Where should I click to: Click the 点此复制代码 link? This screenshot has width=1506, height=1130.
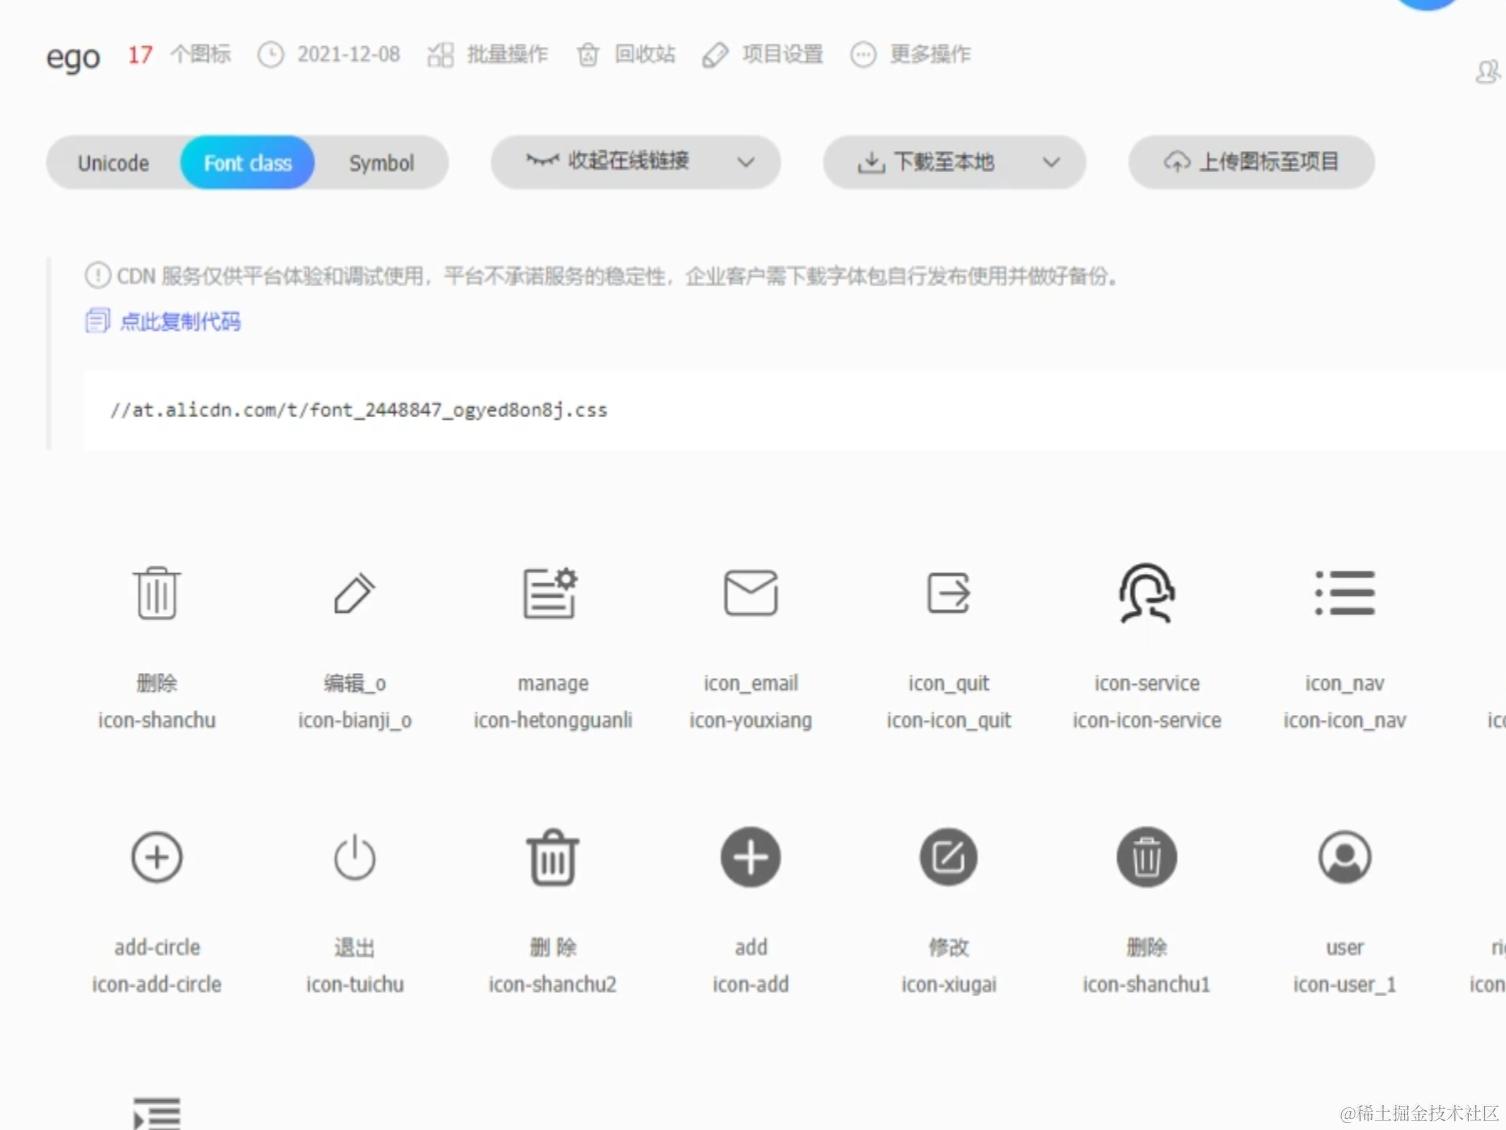[180, 321]
